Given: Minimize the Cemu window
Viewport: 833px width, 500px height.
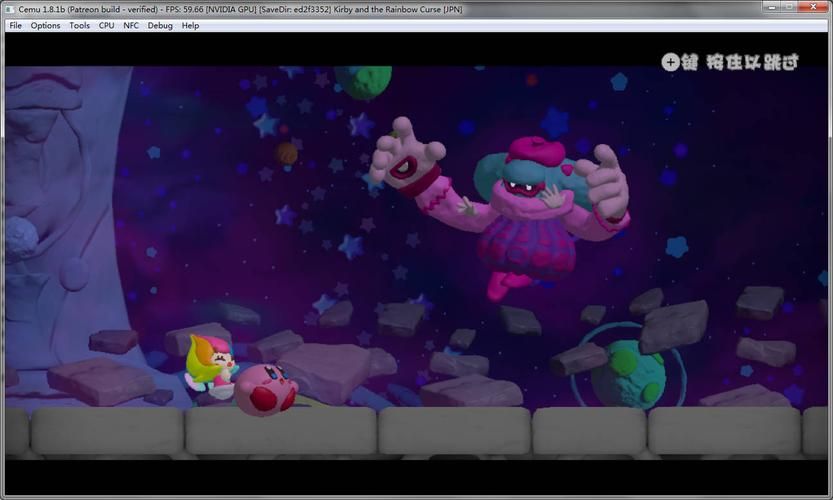Looking at the screenshot, I should click(x=771, y=6).
